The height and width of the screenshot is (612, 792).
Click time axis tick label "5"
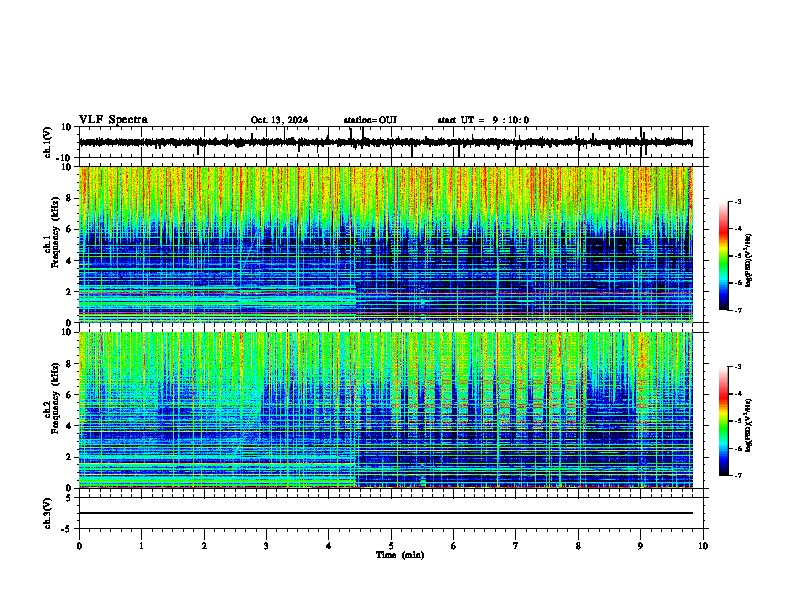point(391,546)
